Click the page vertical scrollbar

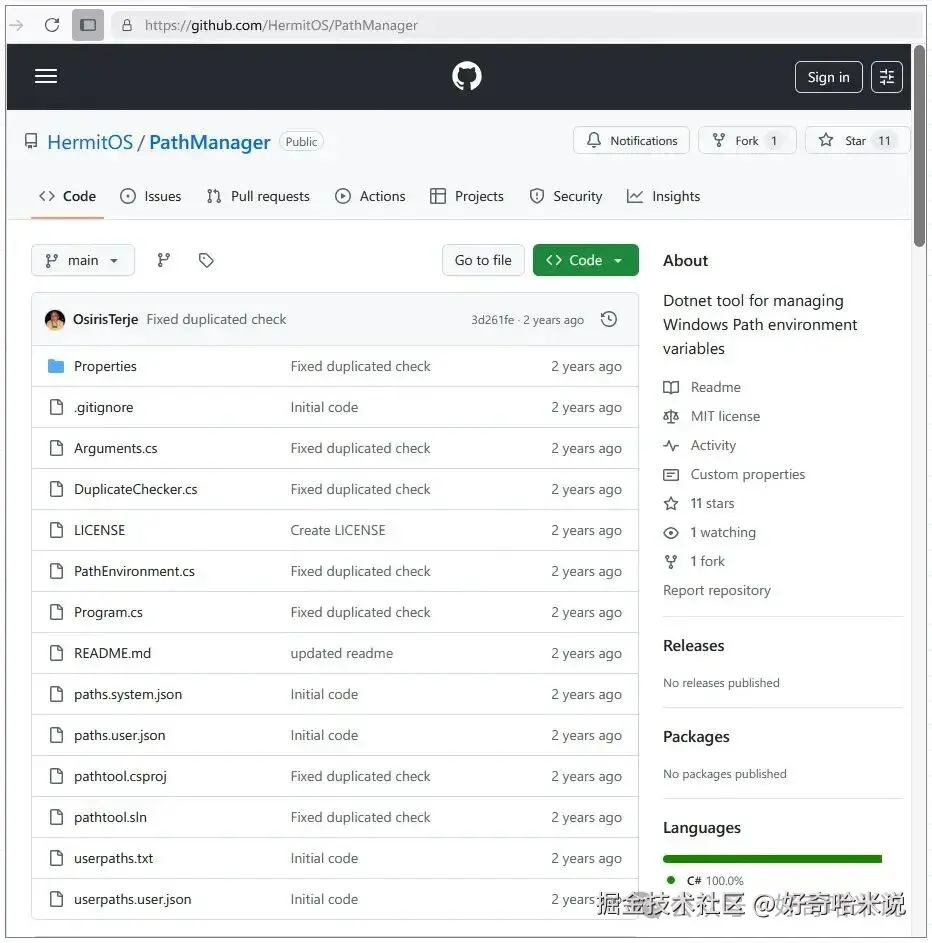(919, 146)
